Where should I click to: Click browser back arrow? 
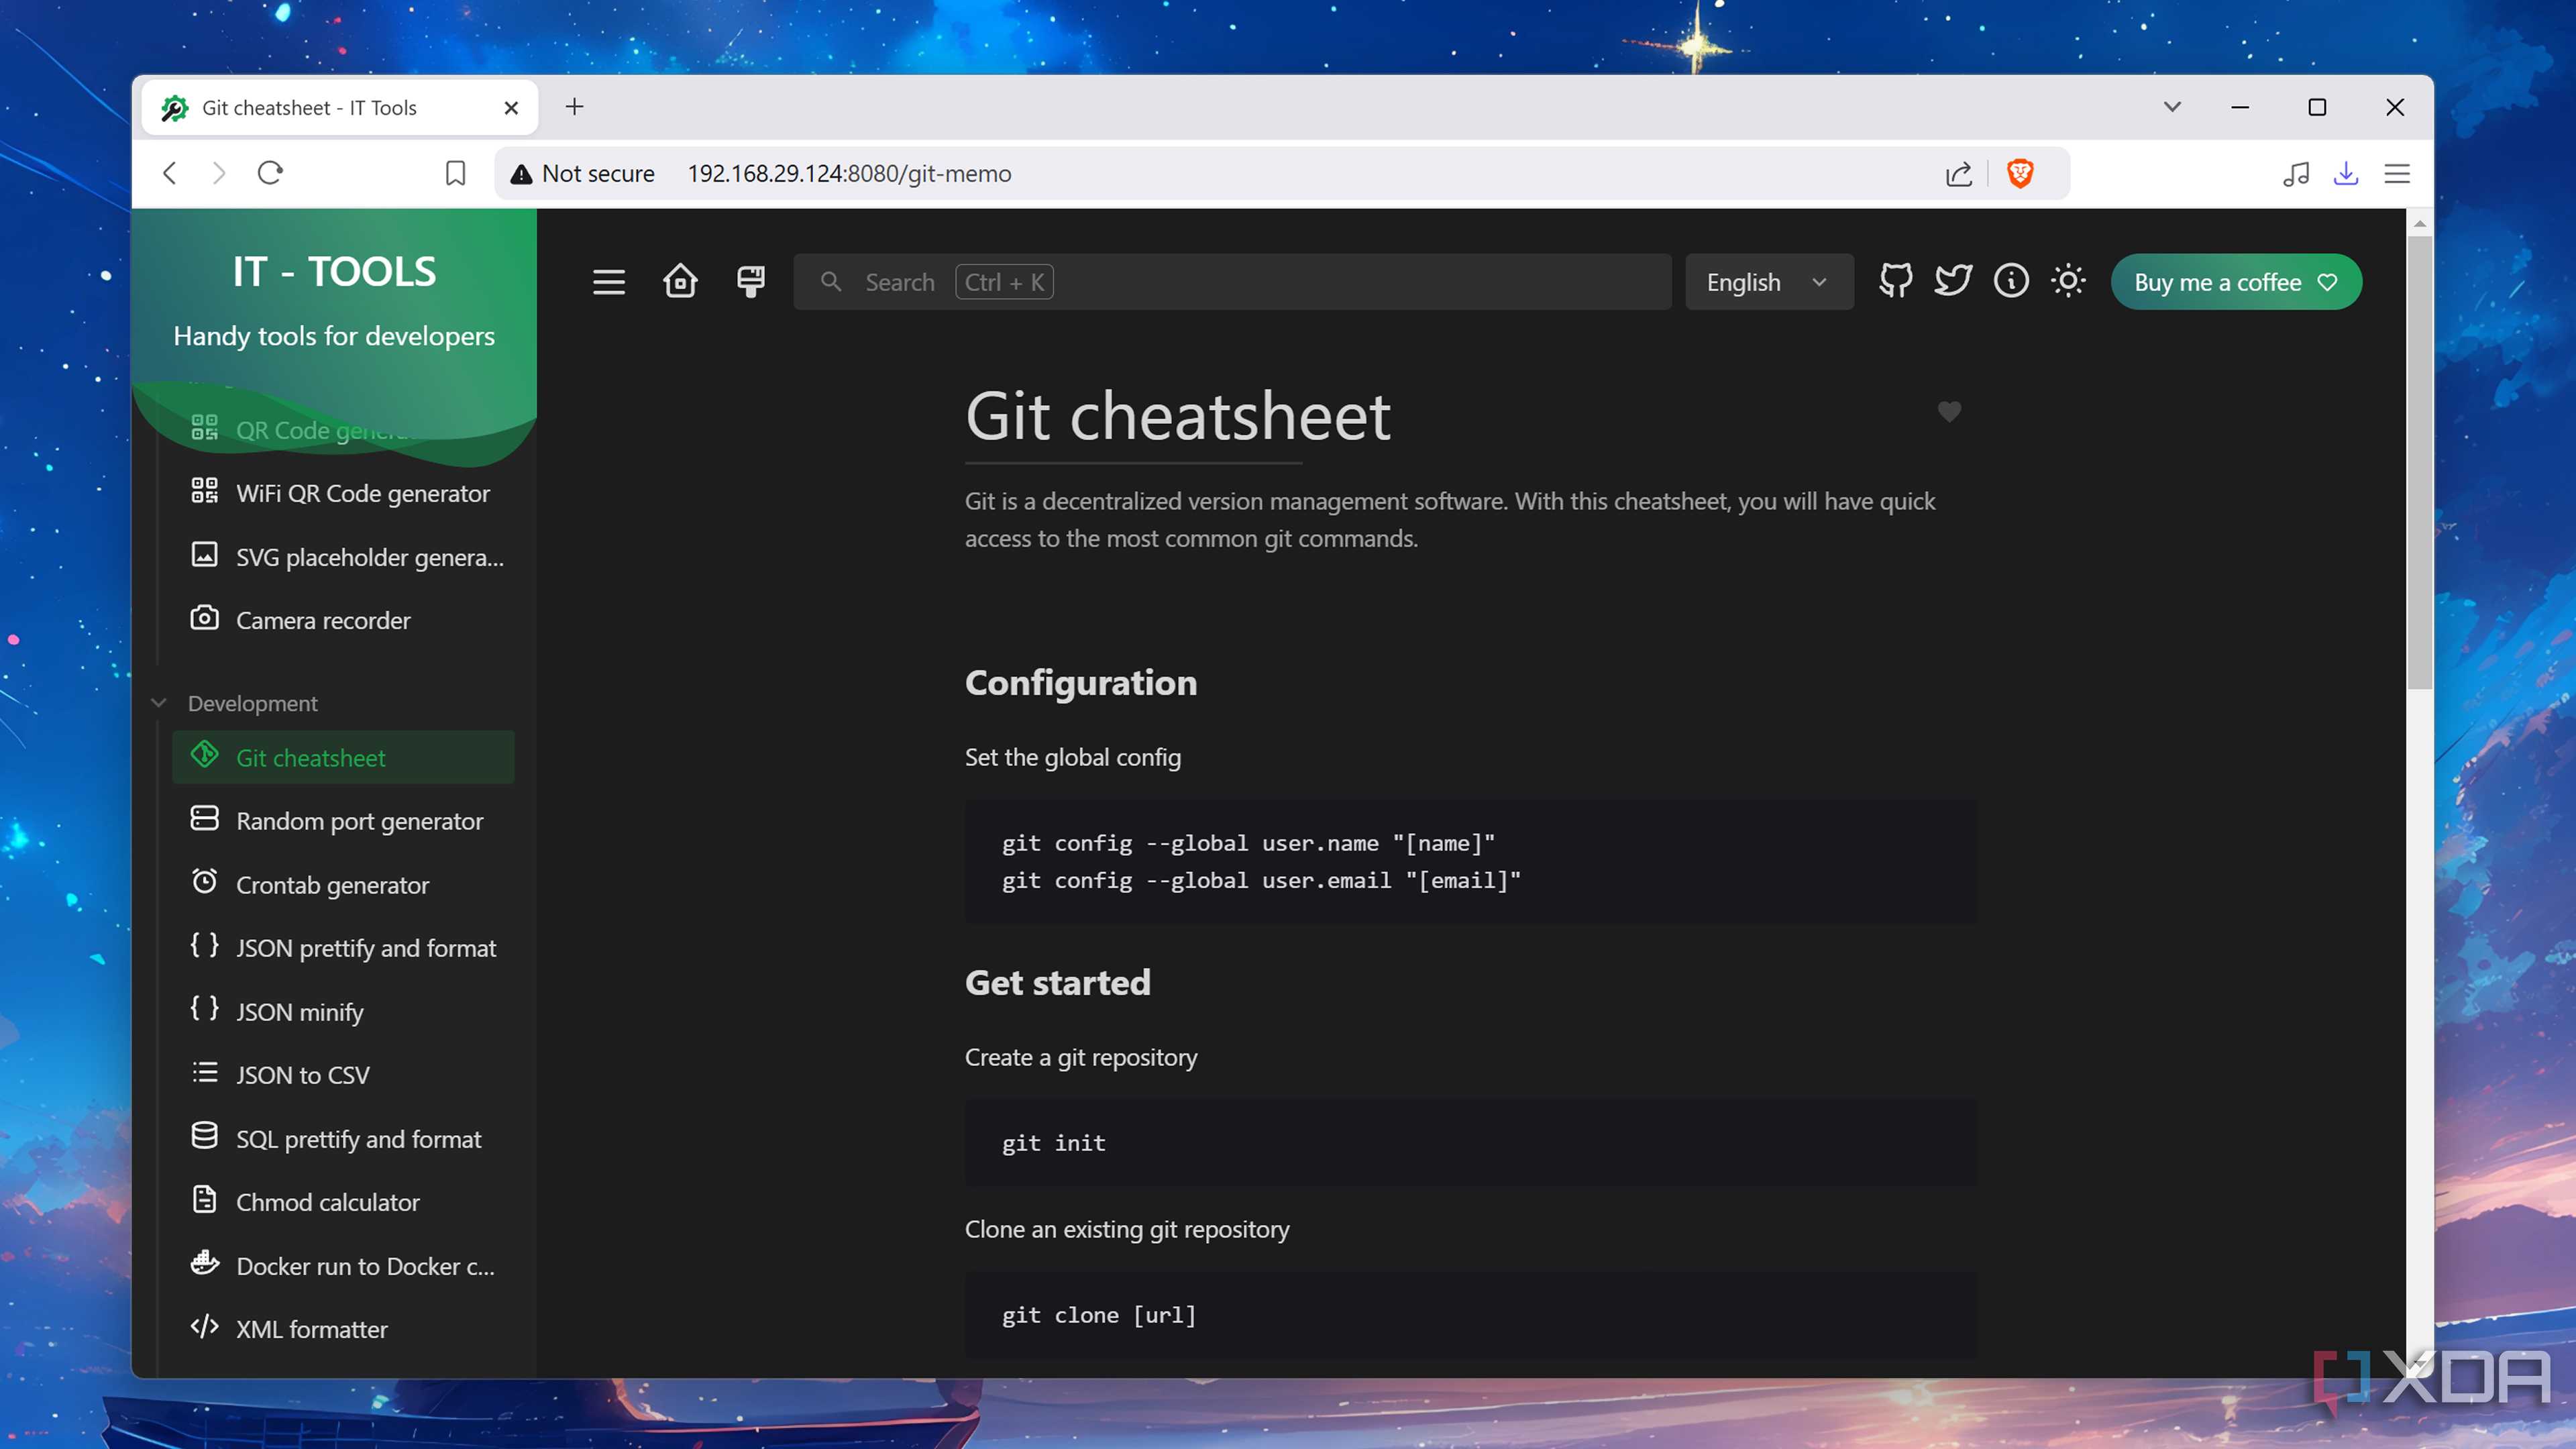point(170,173)
